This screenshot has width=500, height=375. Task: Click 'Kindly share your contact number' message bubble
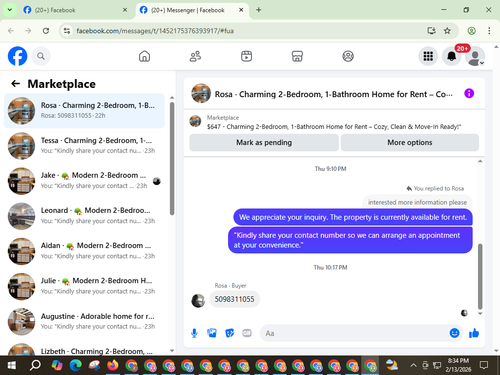(x=350, y=240)
